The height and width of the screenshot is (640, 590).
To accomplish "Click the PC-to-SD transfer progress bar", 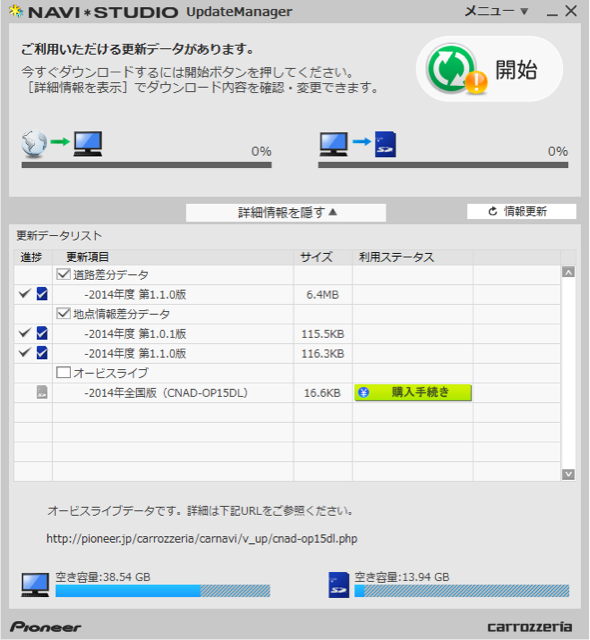I will [x=443, y=165].
